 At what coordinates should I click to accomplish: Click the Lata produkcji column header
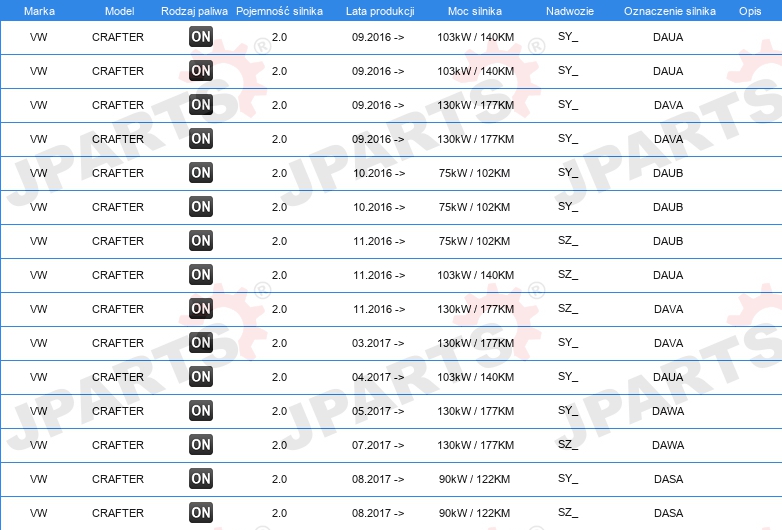380,11
